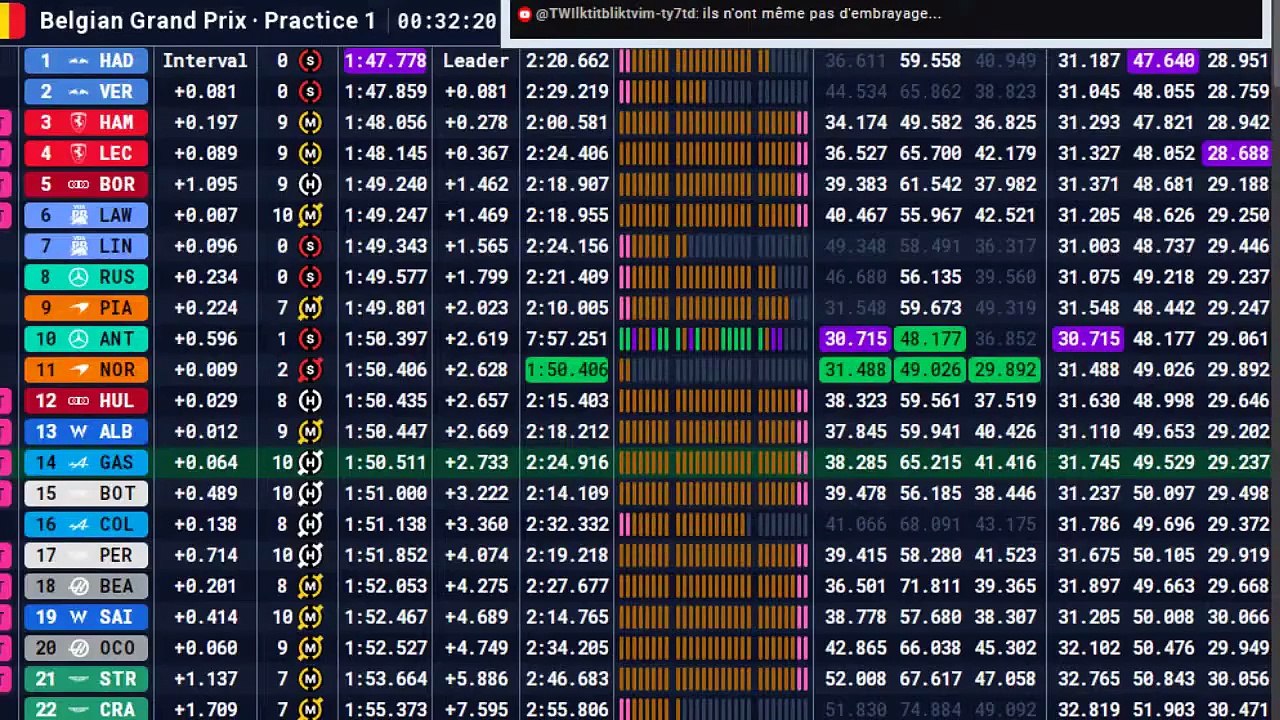Click the Interval column header
This screenshot has height=720, width=1280.
tap(205, 61)
